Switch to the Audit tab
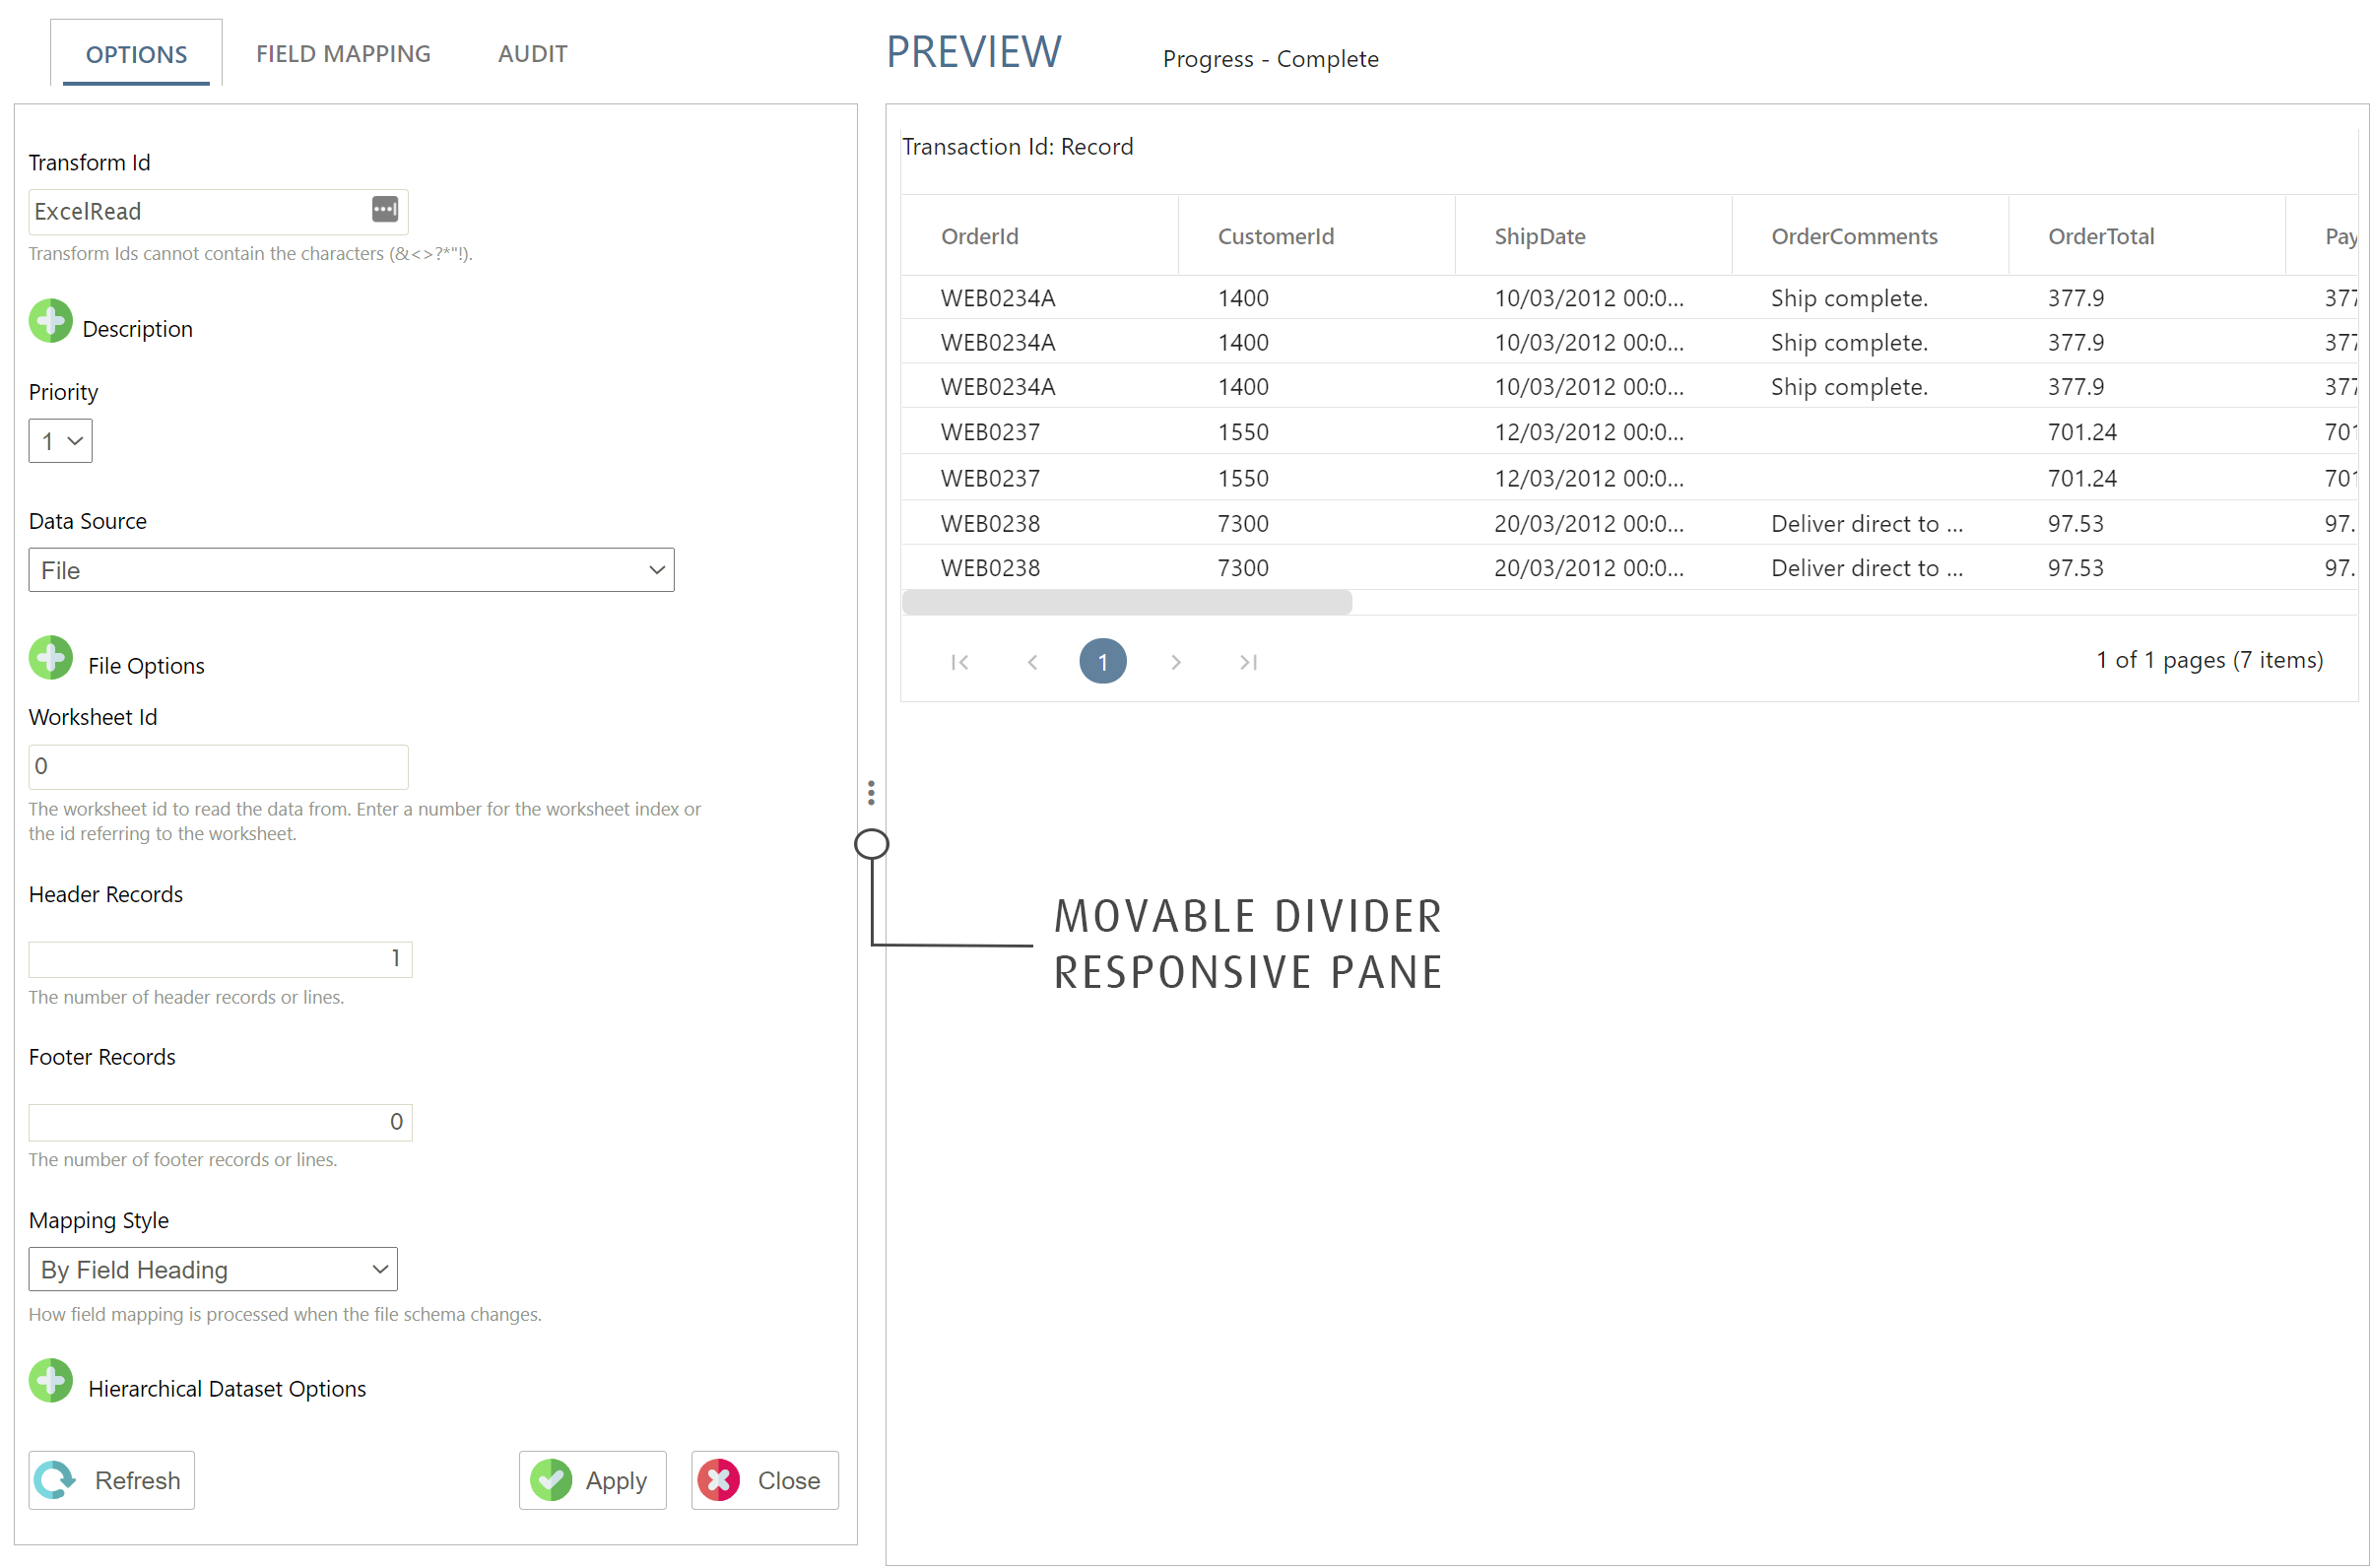This screenshot has width=2371, height=1568. tap(532, 54)
